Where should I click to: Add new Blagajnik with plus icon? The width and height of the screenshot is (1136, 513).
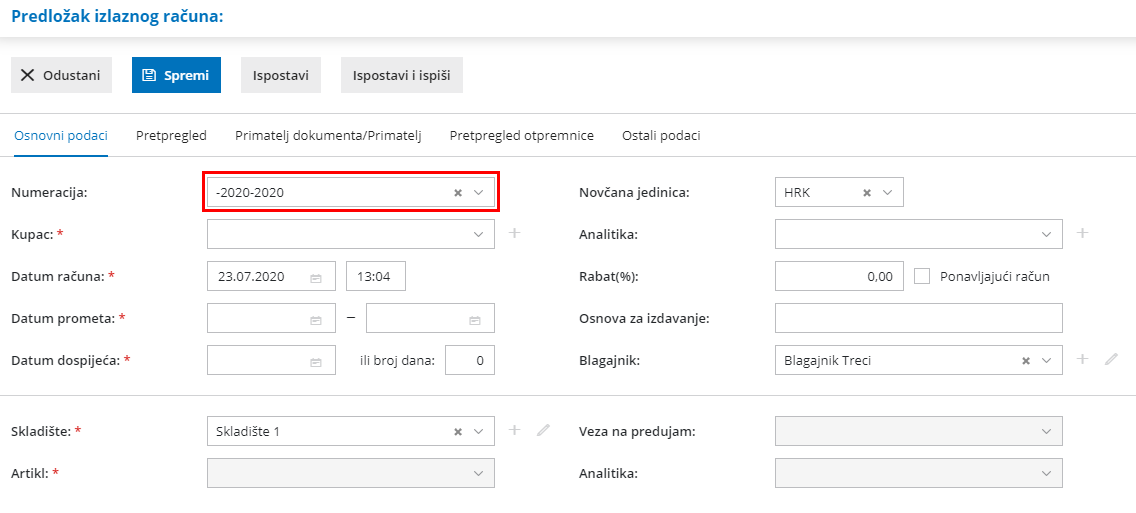(x=1083, y=360)
